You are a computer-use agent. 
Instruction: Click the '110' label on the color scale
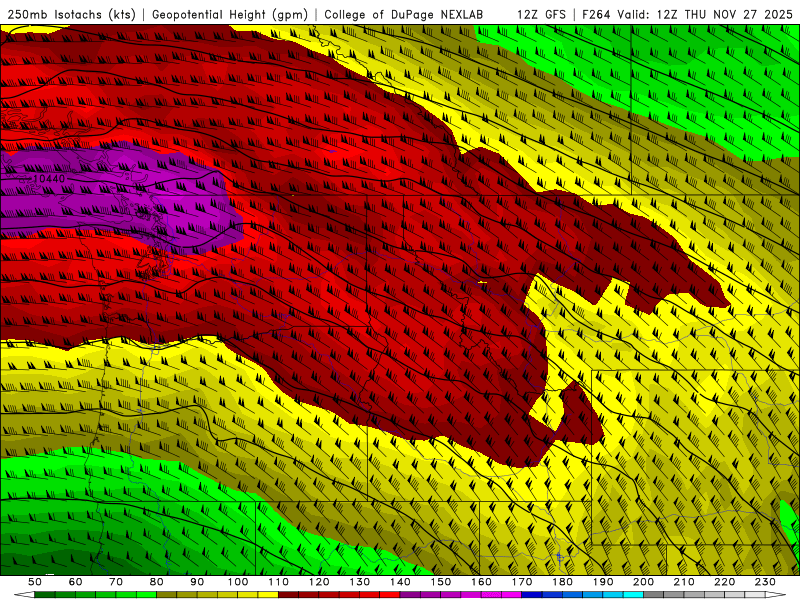278,582
